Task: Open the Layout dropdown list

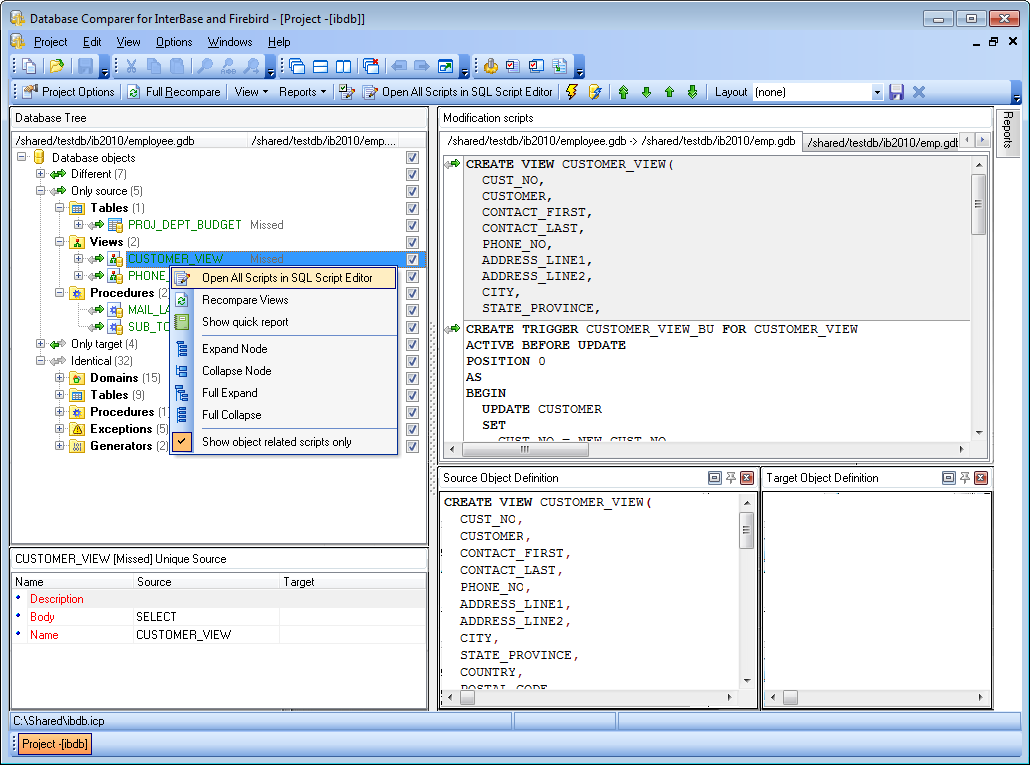Action: tap(878, 91)
